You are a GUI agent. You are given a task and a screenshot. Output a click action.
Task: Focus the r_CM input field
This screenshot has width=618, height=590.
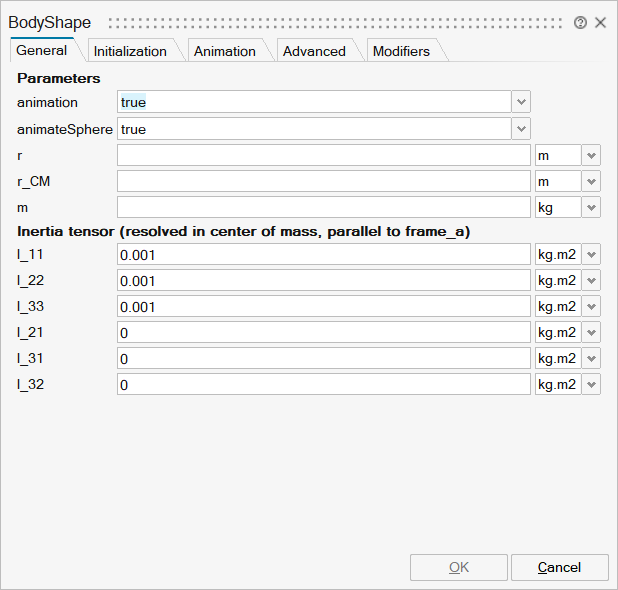[323, 181]
